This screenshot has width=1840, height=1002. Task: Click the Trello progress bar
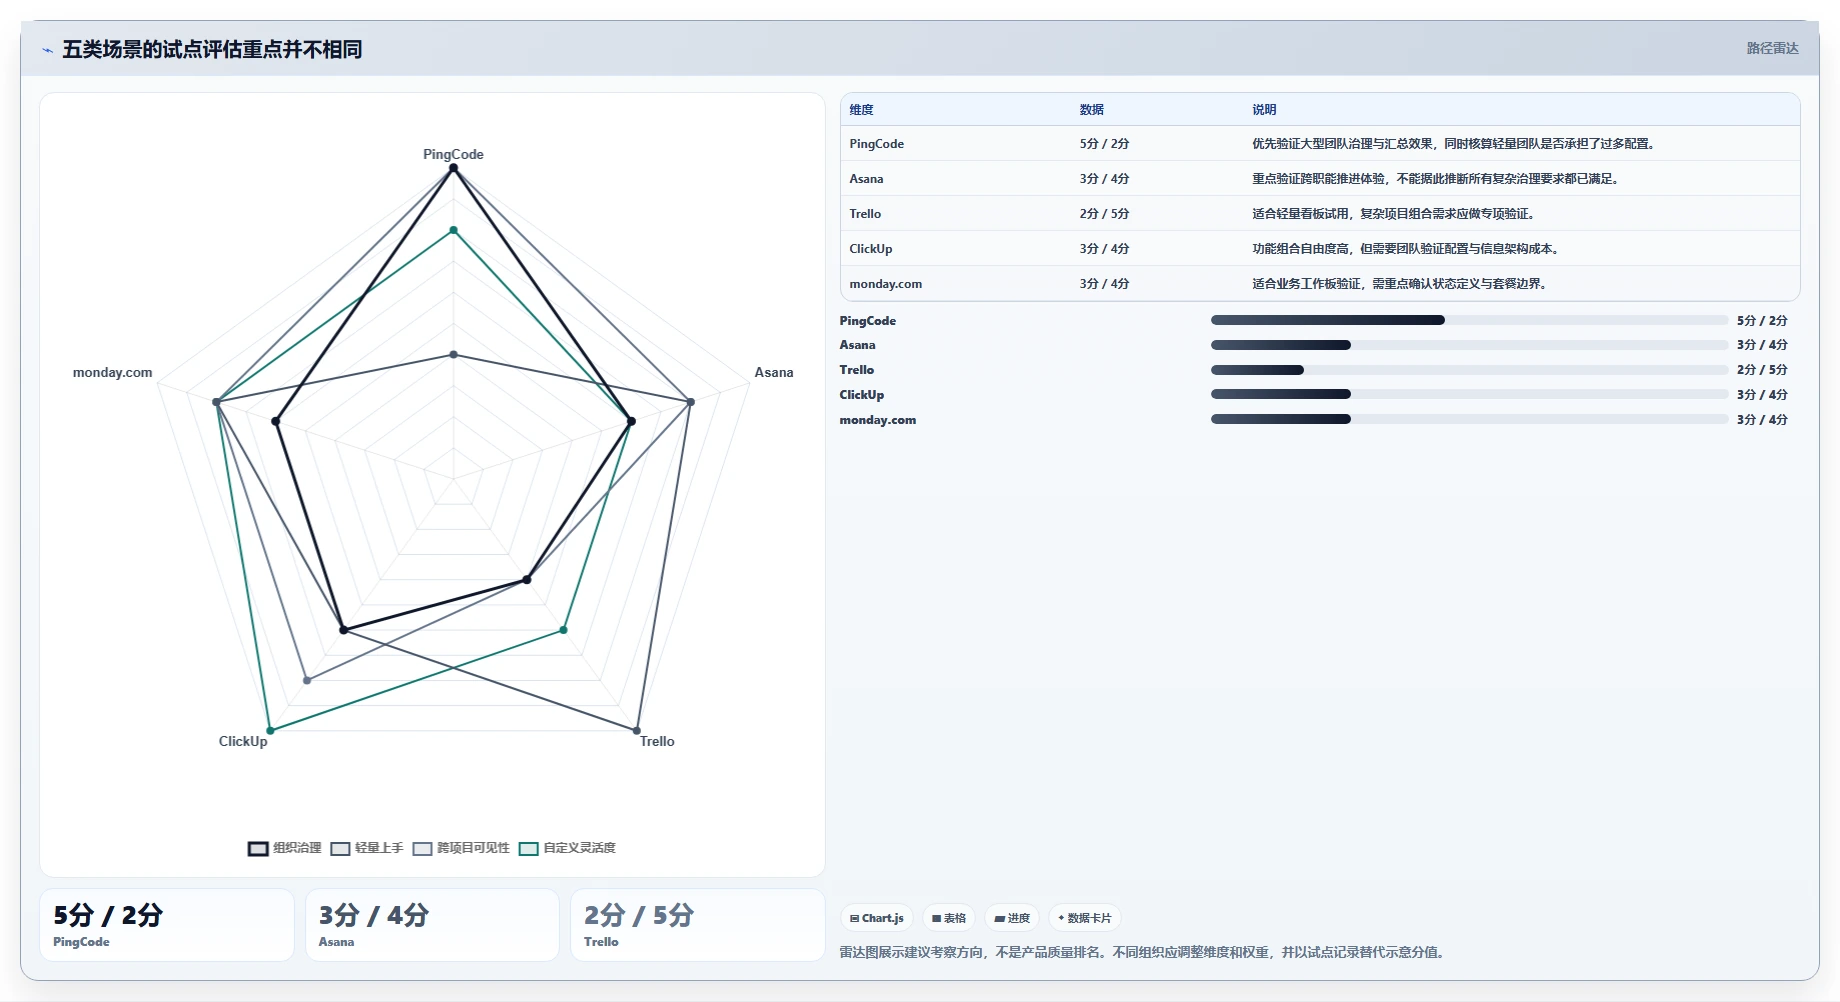1469,370
